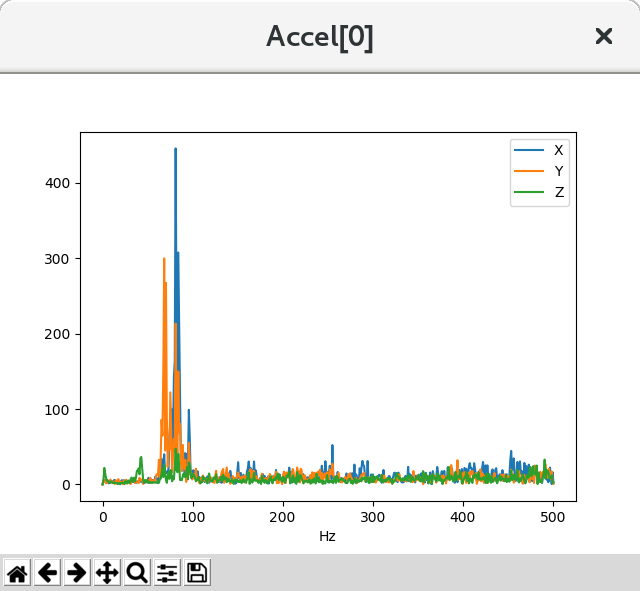Click the Z label in the legend
The height and width of the screenshot is (591, 640).
(558, 192)
